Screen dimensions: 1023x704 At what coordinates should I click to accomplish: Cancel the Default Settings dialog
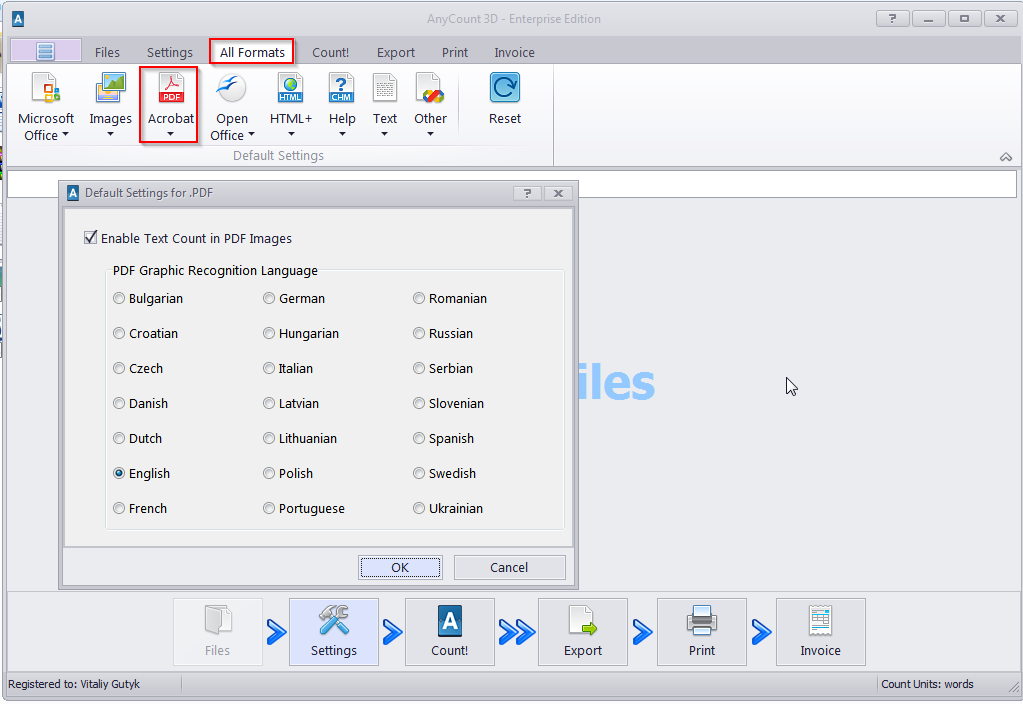pos(509,567)
